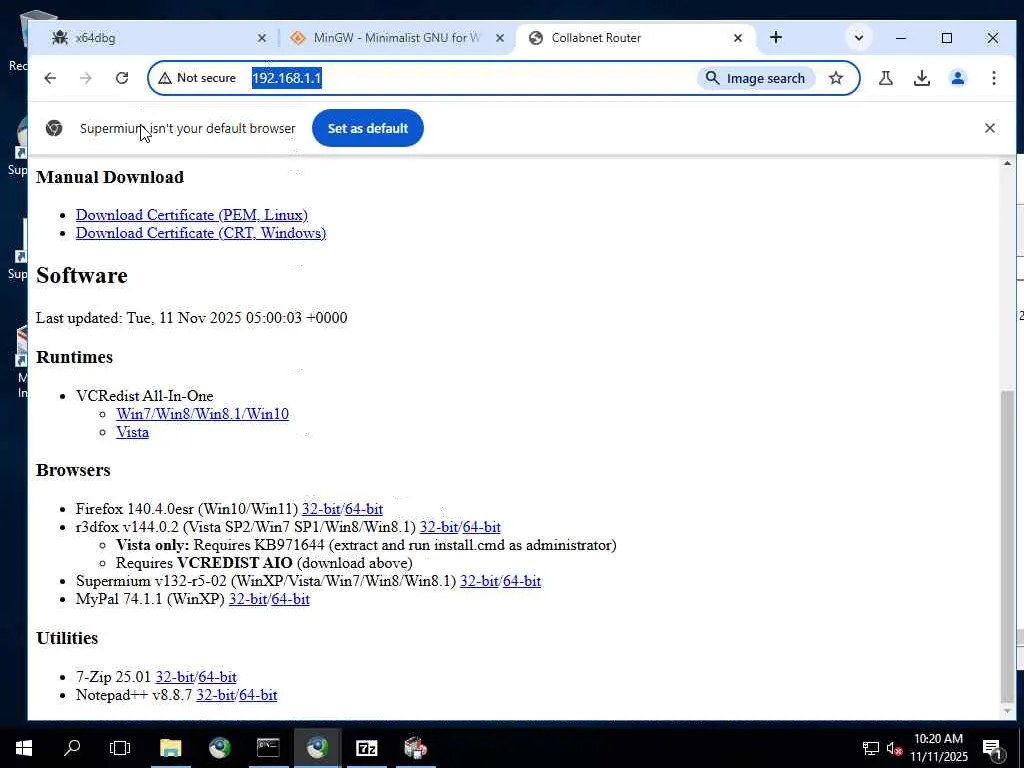Screen dimensions: 1024x768
Task: Reload the Collabnet Router page
Action: pos(122,78)
